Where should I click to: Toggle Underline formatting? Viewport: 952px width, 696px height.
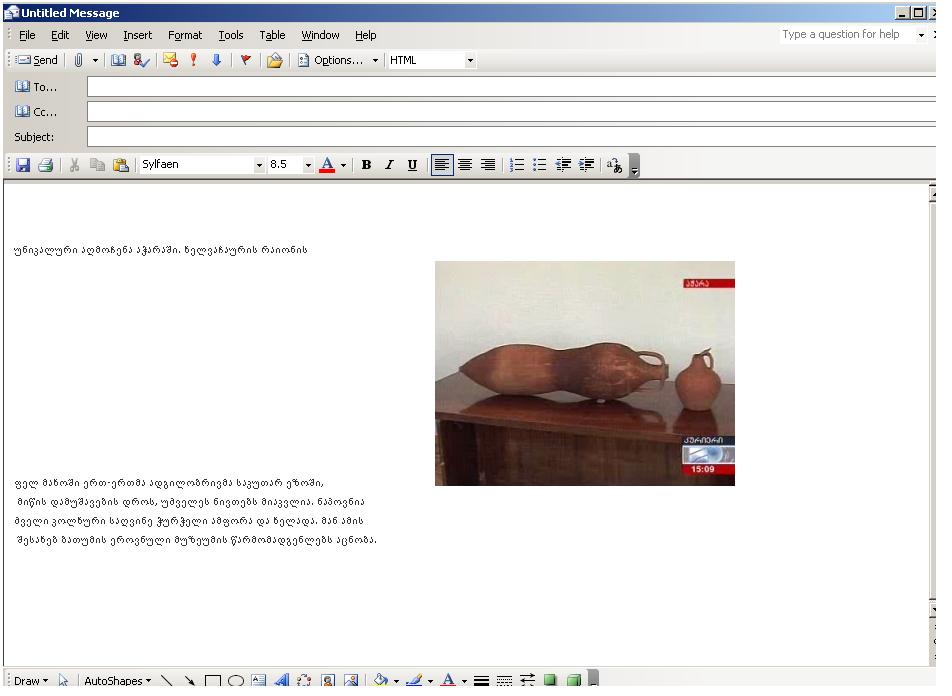[x=412, y=165]
